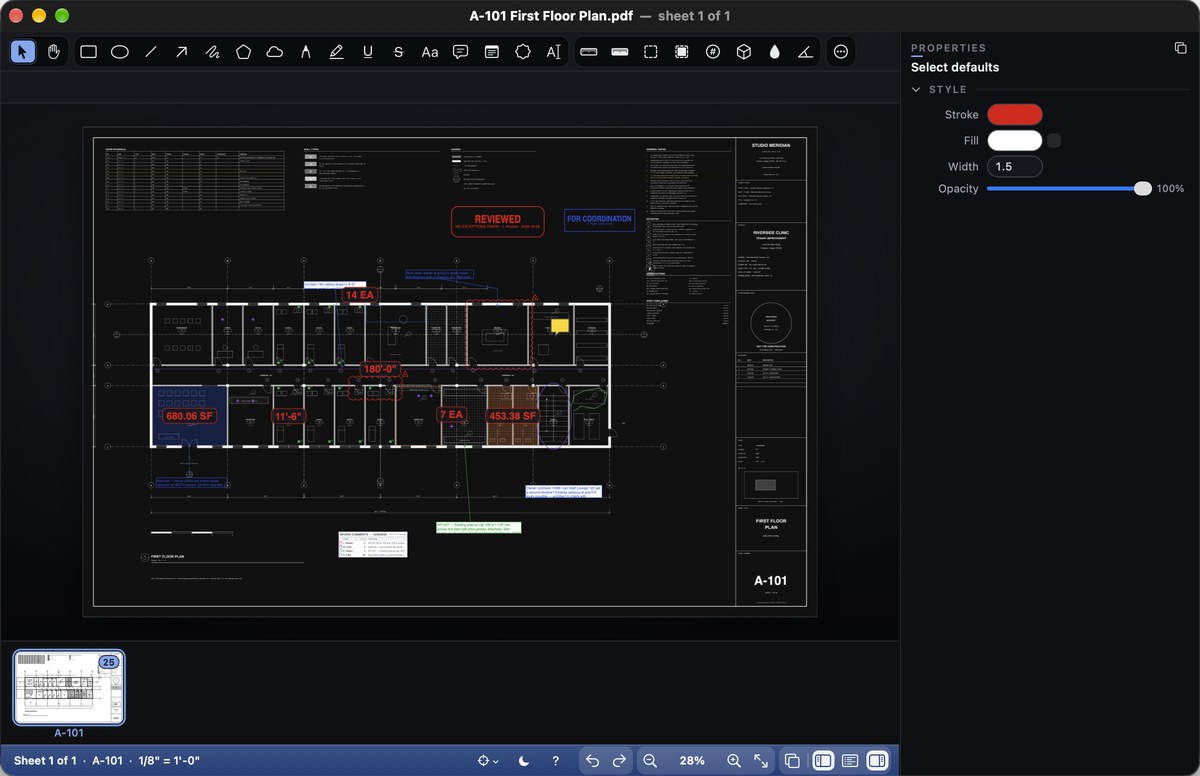Zoom out of the drawing

(x=650, y=761)
